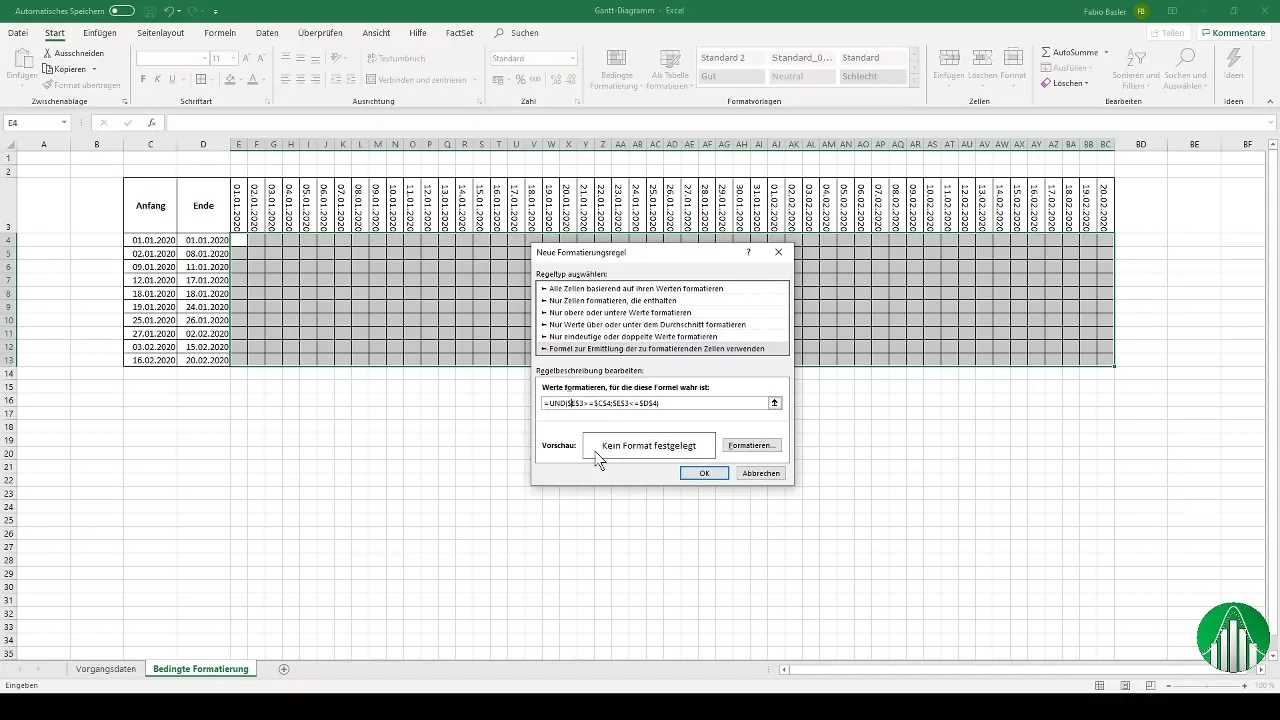1280x720 pixels.
Task: Click the Sortieren und Filtern icon
Action: pos(1136,58)
